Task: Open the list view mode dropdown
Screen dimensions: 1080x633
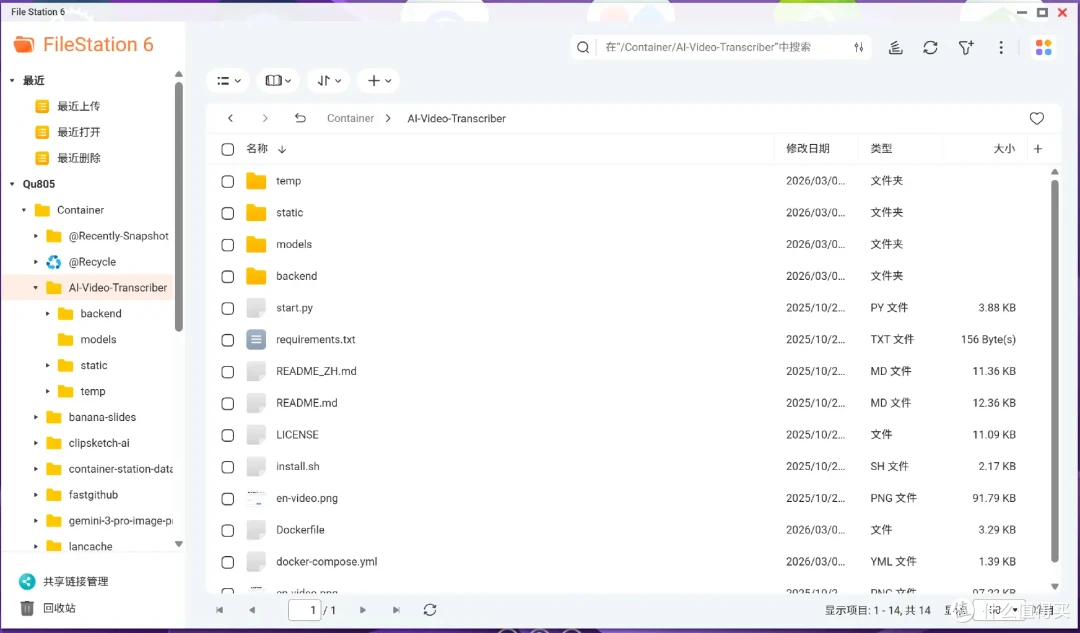Action: [x=228, y=81]
